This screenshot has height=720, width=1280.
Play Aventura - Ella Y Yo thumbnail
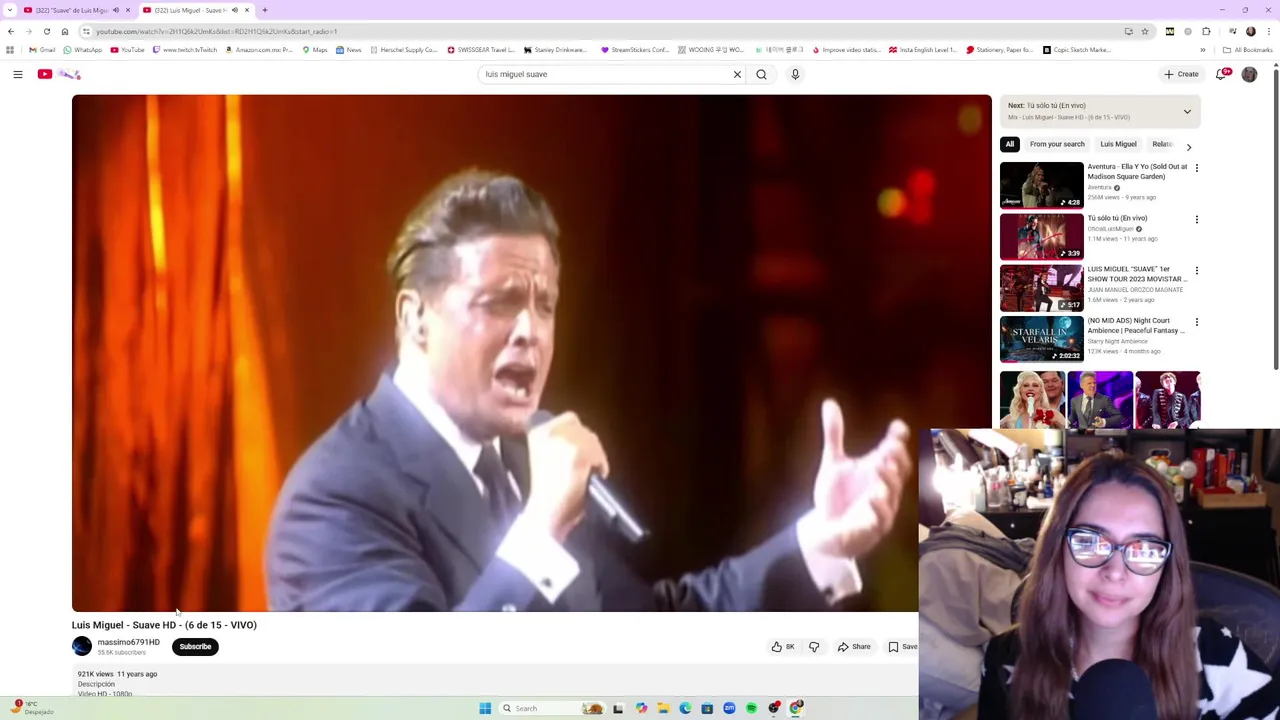pos(1041,185)
